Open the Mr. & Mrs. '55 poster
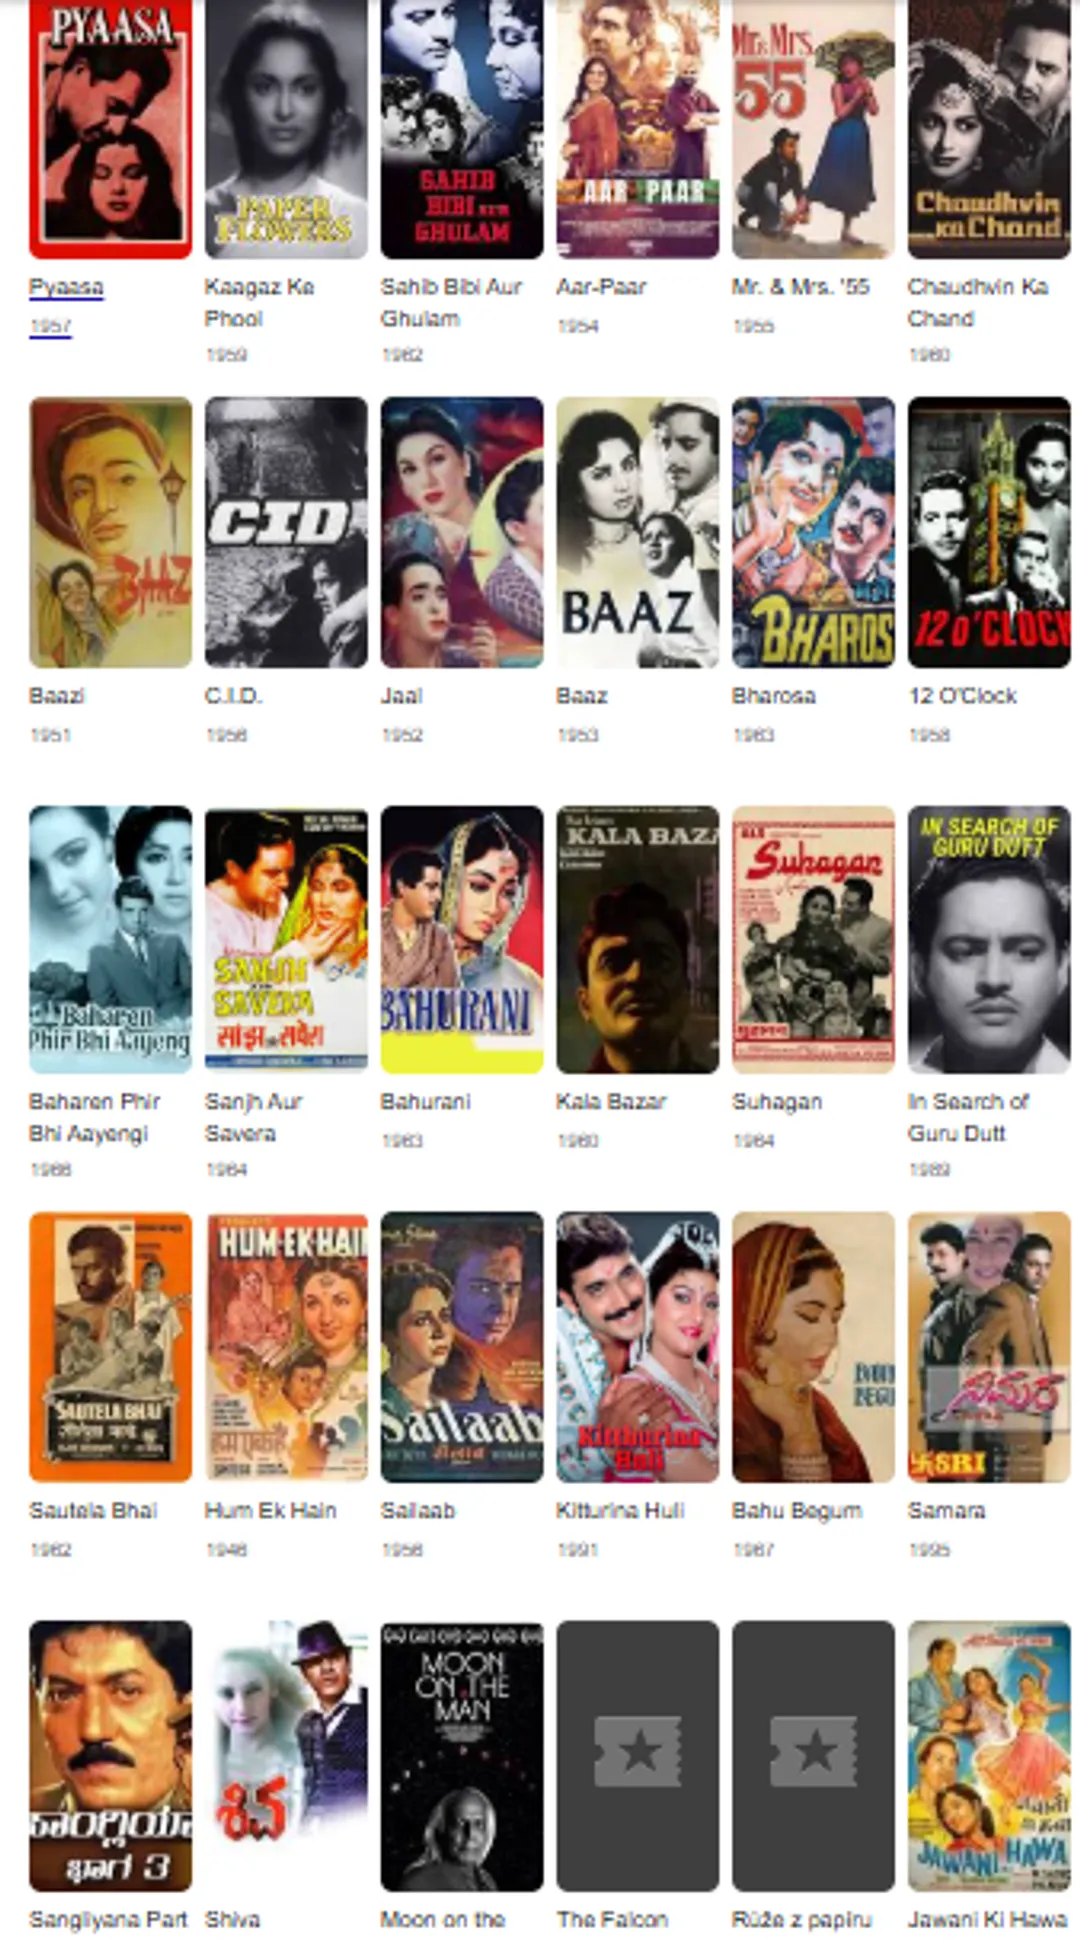The width and height of the screenshot is (1080, 1940). (813, 129)
